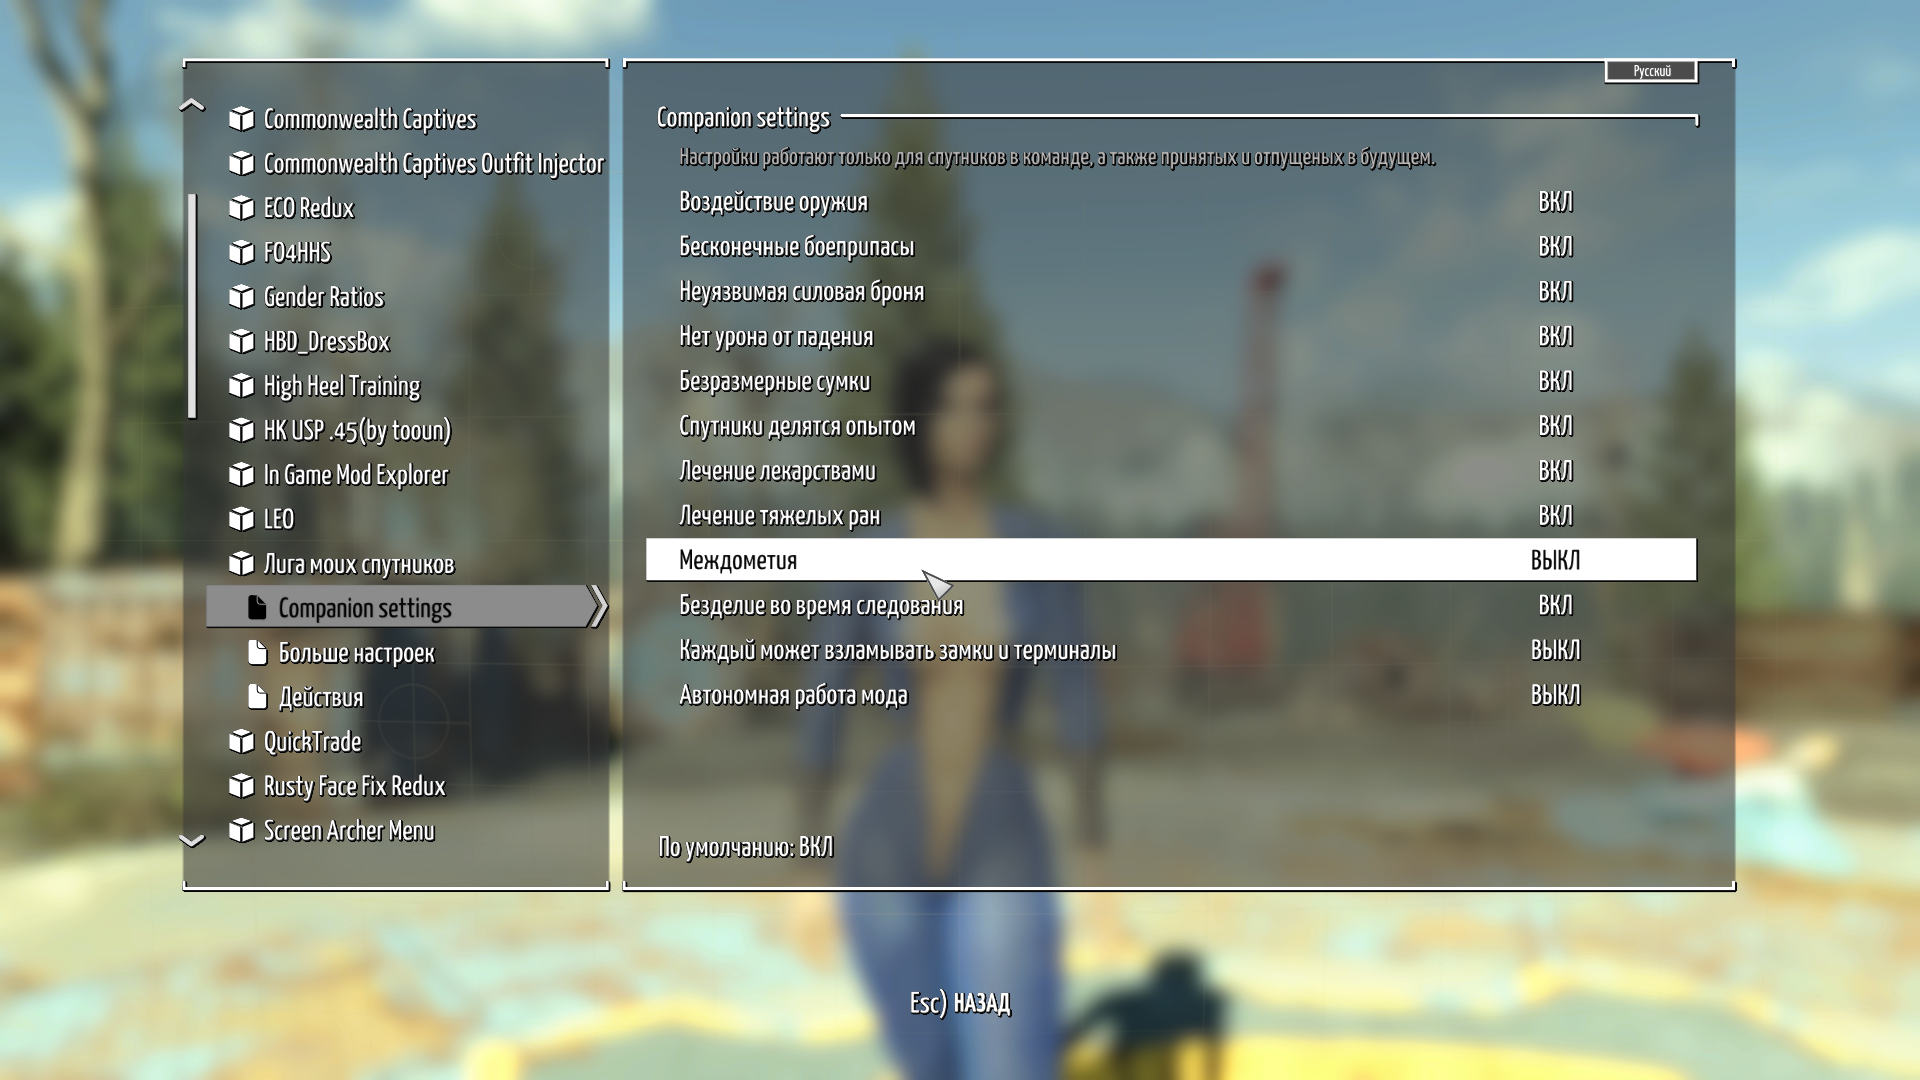The width and height of the screenshot is (1920, 1080).
Task: Click the Русский language button
Action: tap(1651, 71)
